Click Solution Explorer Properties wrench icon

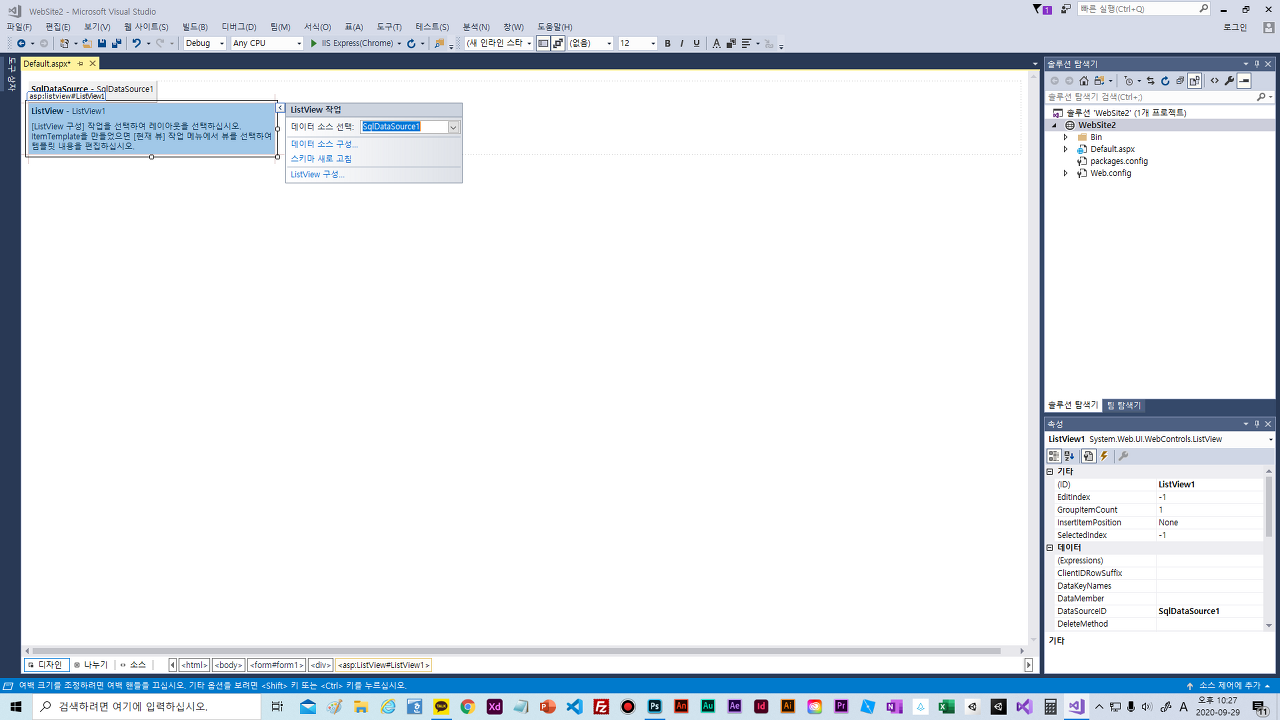tap(1230, 81)
